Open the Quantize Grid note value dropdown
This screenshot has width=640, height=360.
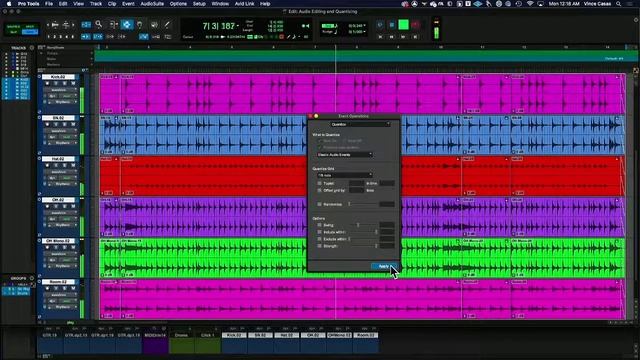pos(344,175)
